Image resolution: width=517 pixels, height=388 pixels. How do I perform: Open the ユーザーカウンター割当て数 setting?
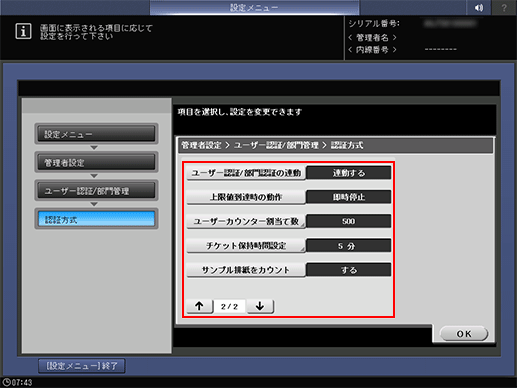(x=246, y=221)
